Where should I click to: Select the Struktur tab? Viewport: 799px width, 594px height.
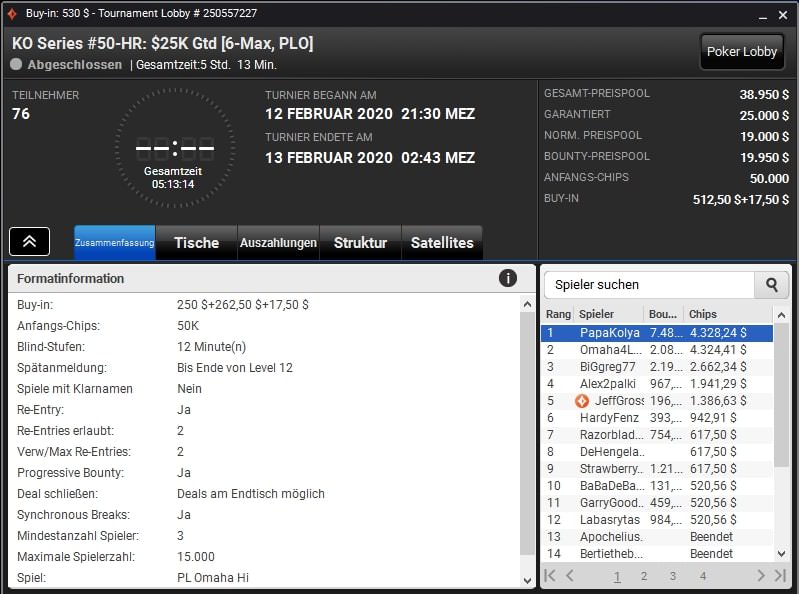pyautogui.click(x=360, y=243)
